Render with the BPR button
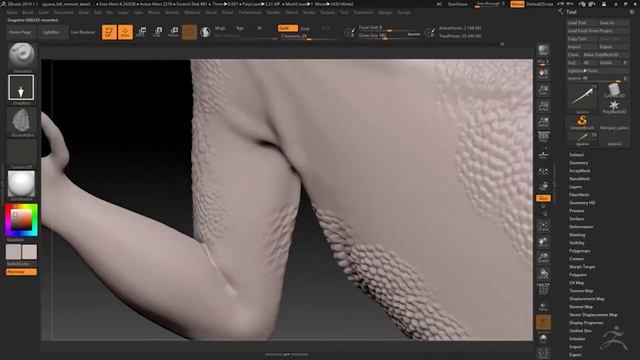The width and height of the screenshot is (640, 360). click(543, 50)
